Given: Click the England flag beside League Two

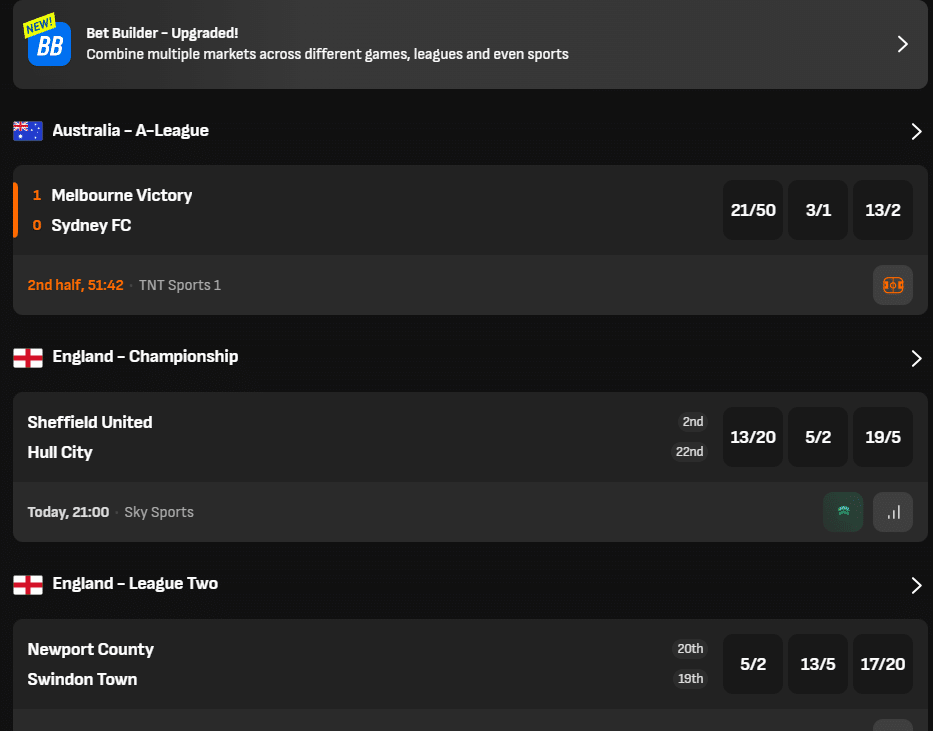Looking at the screenshot, I should click(x=27, y=584).
